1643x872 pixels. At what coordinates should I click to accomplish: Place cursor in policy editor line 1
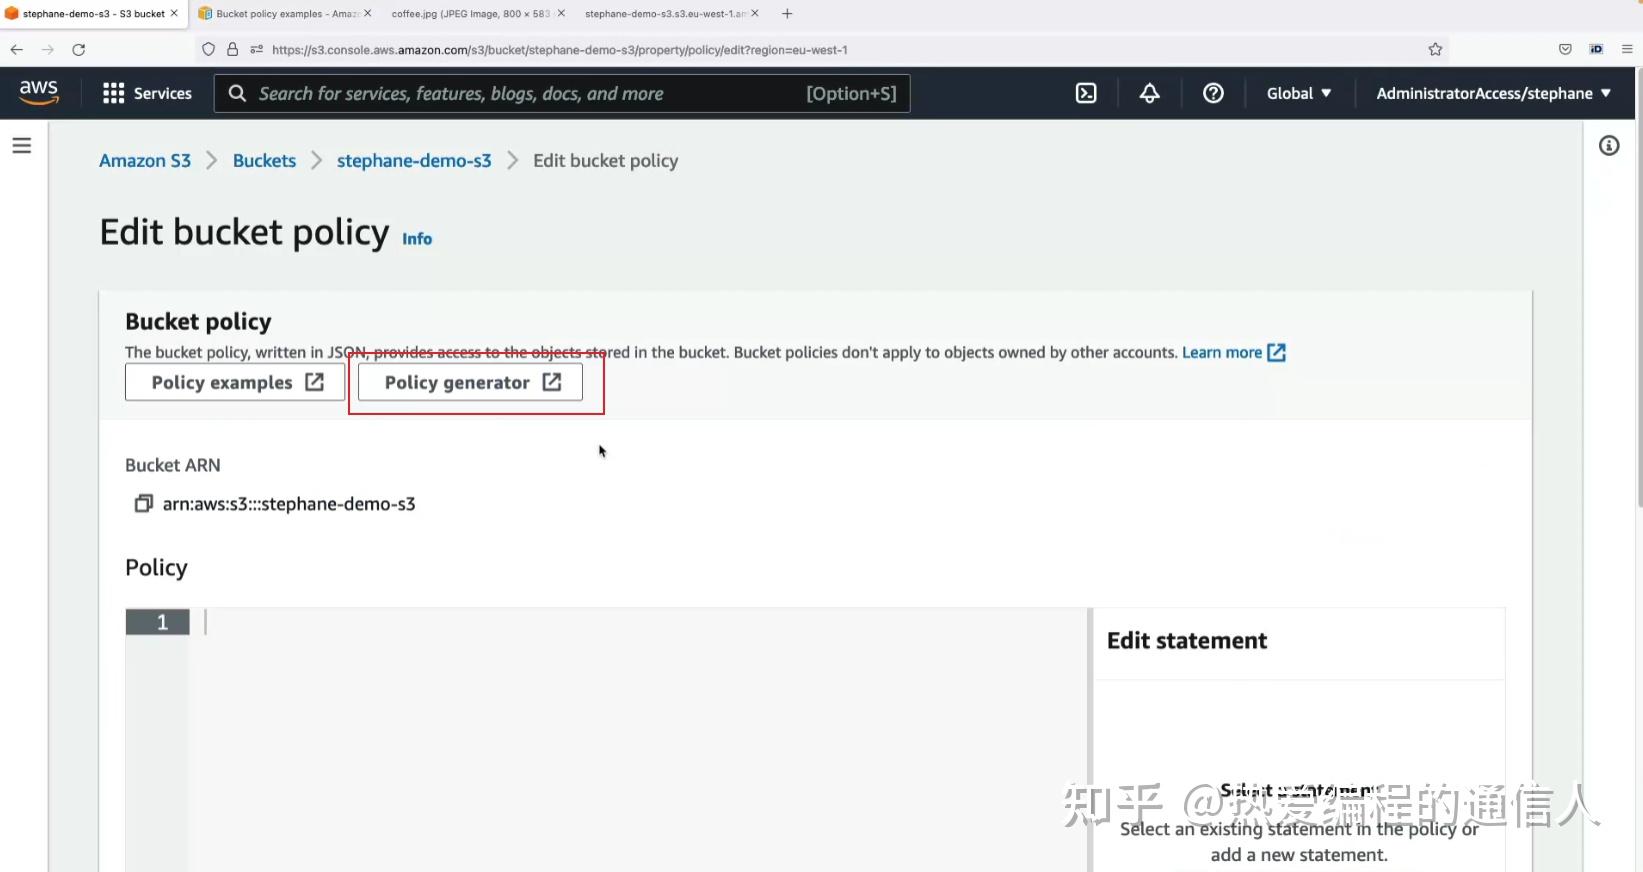[640, 622]
